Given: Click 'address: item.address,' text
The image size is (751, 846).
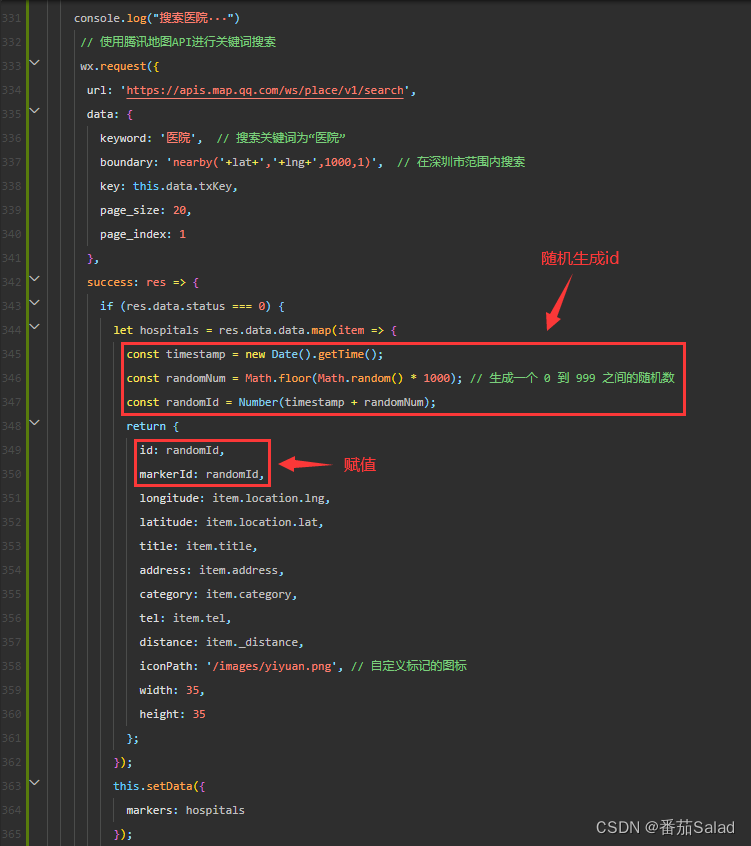Looking at the screenshot, I should [211, 570].
